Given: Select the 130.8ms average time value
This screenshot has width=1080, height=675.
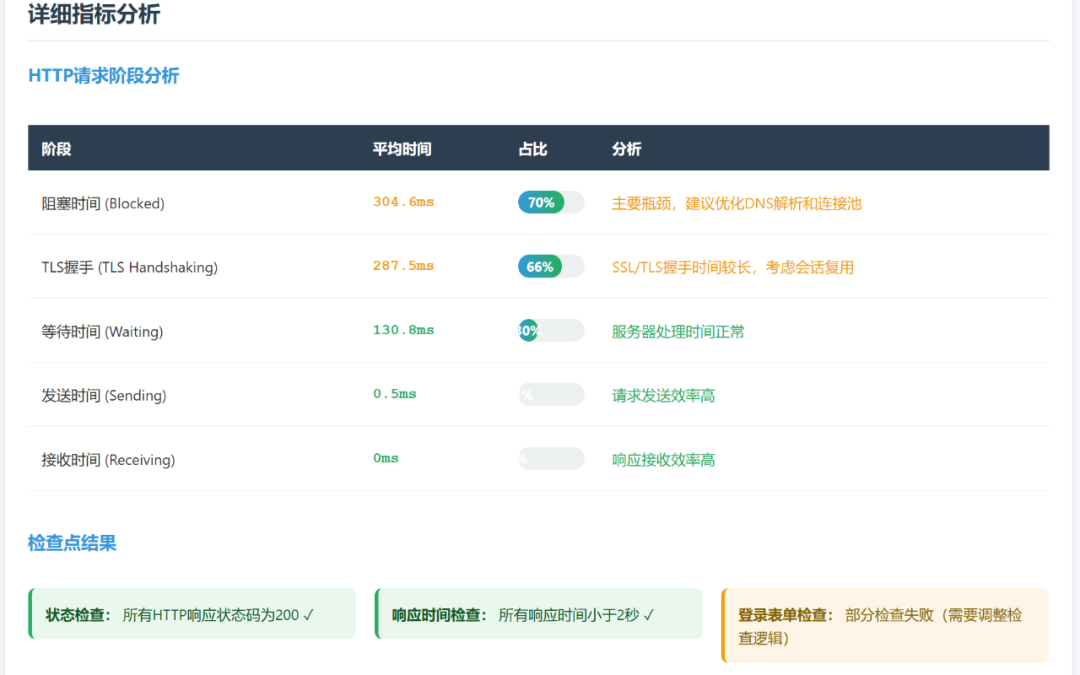Looking at the screenshot, I should click(403, 330).
